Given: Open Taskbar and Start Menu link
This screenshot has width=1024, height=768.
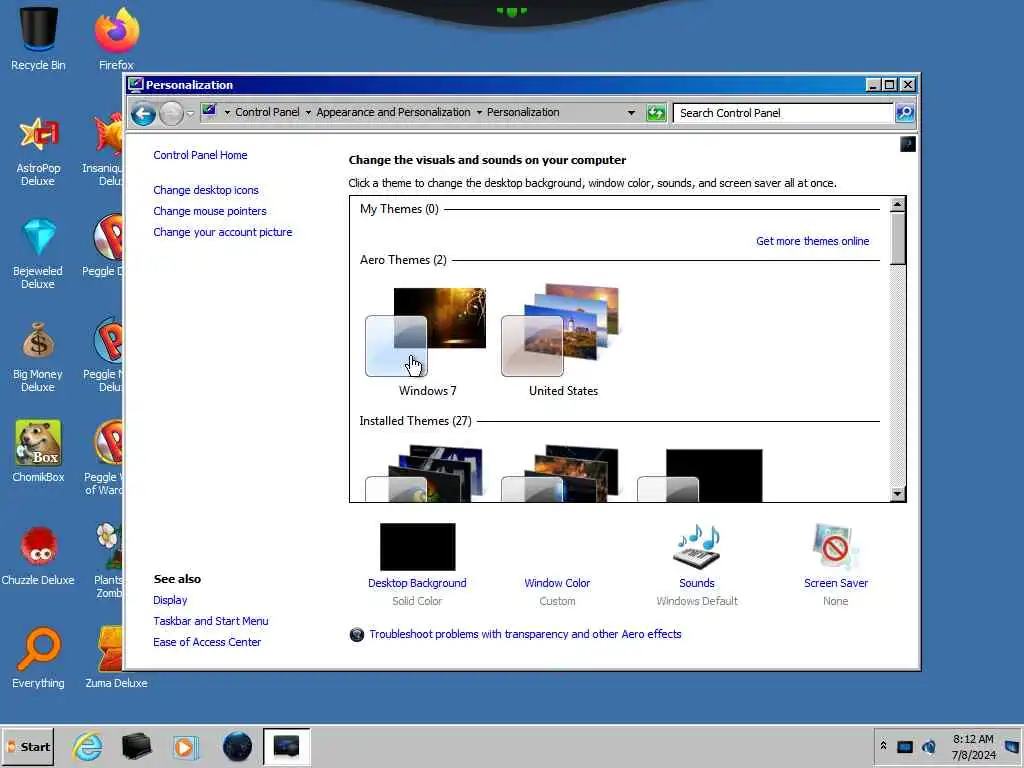Looking at the screenshot, I should pos(210,621).
